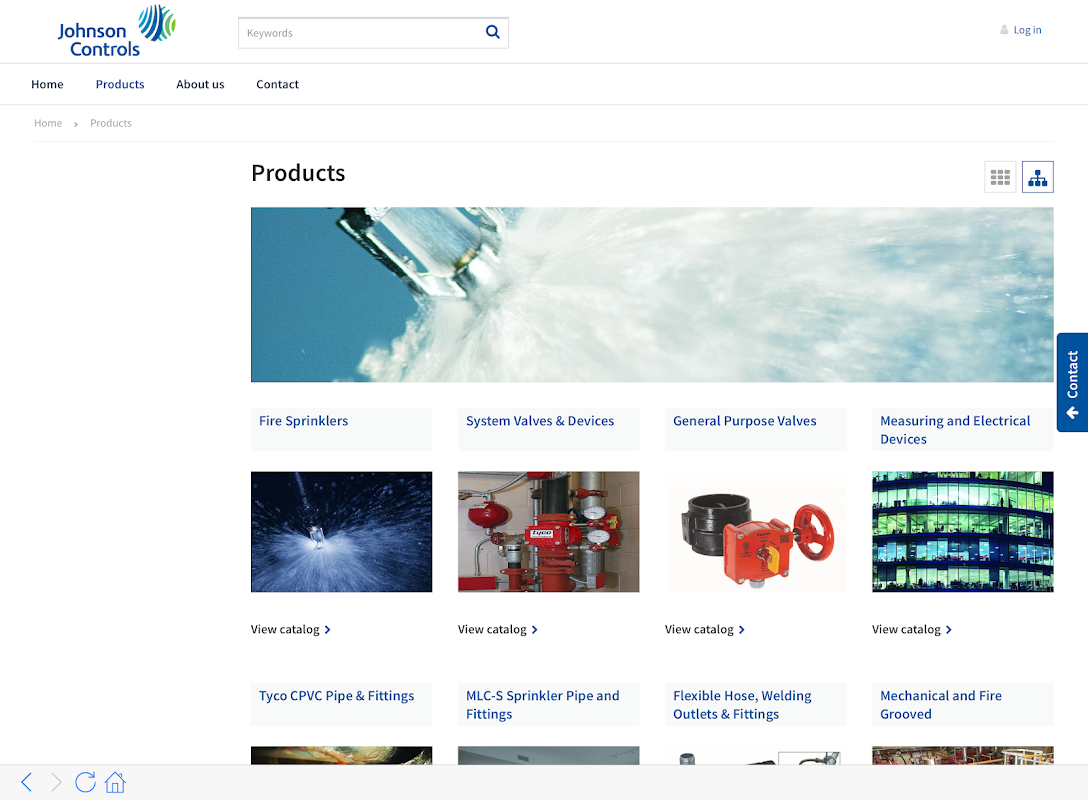View catalog under General Purpose Valves
1088x800 pixels.
pos(704,629)
